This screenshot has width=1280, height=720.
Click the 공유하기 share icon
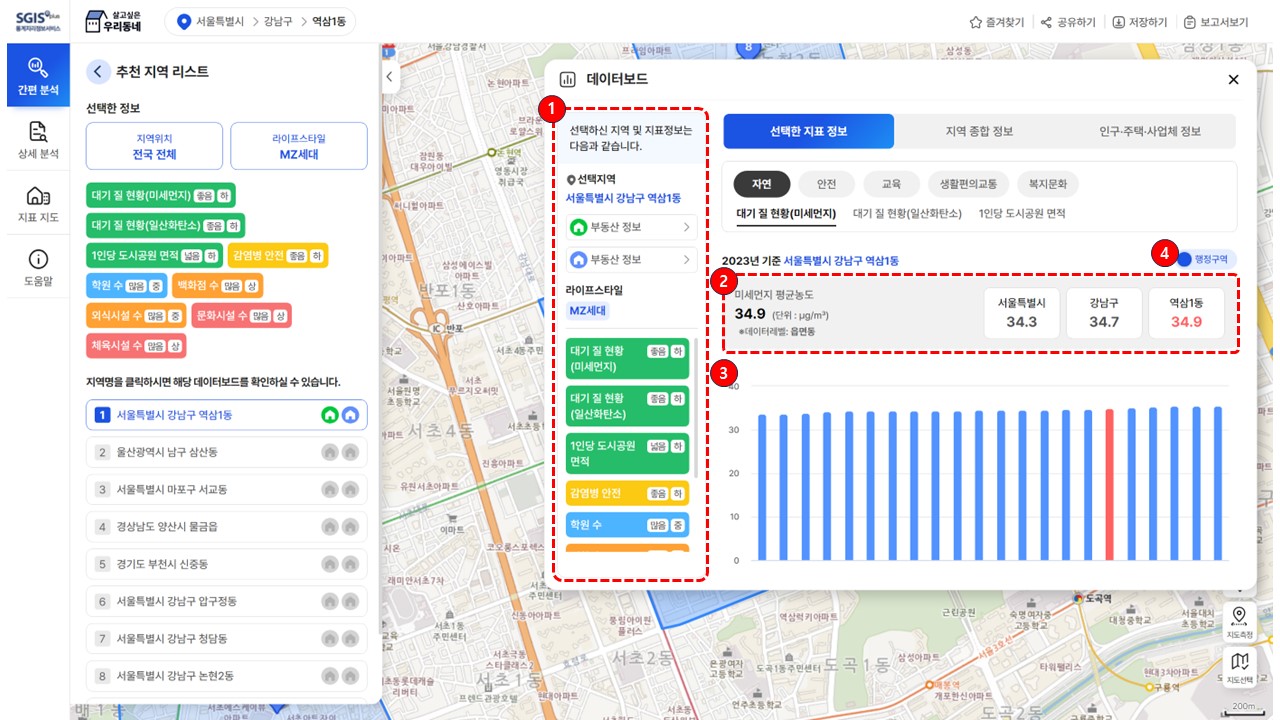1047,22
